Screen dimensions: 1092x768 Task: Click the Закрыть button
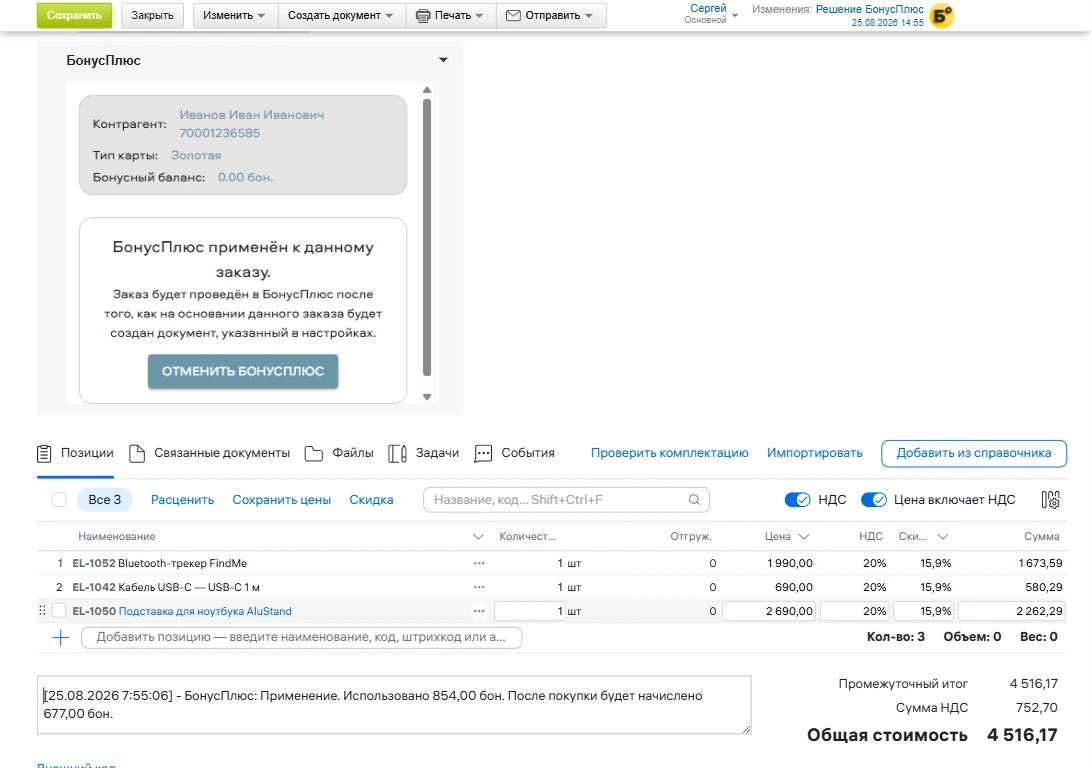153,15
